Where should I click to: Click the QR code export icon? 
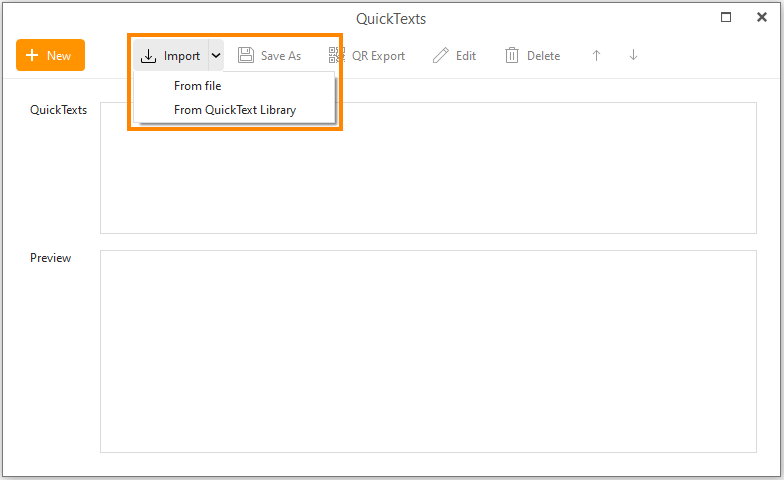337,56
